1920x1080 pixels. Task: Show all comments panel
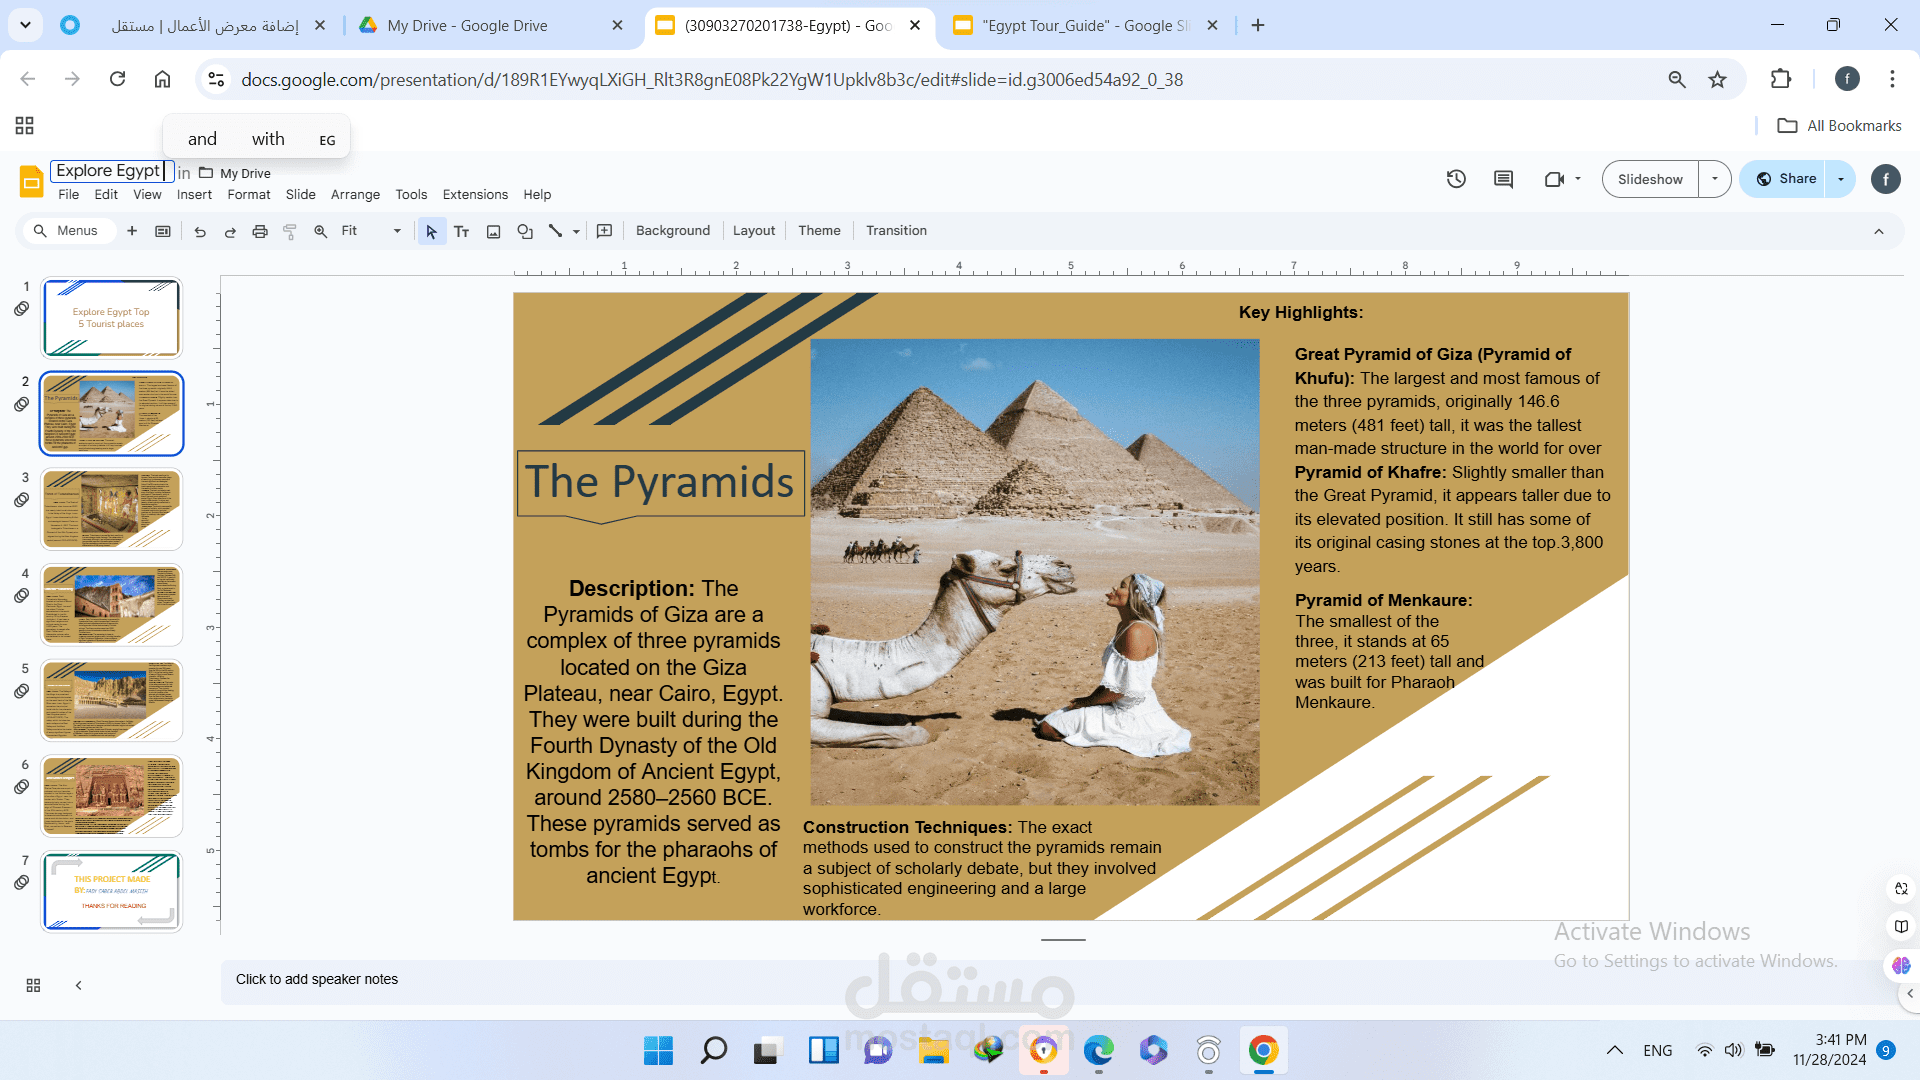tap(1503, 179)
